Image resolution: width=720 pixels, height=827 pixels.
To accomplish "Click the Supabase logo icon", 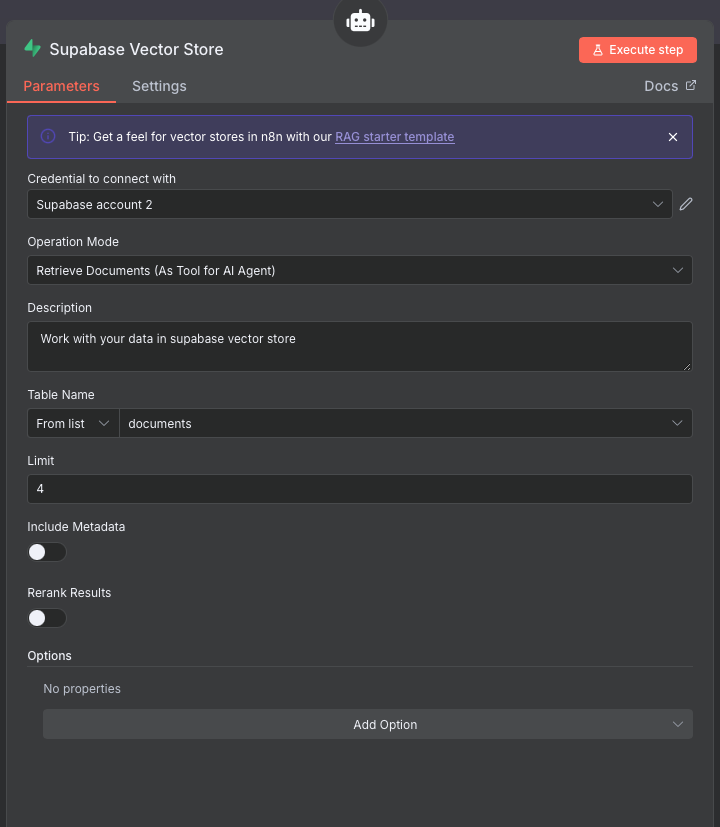I will [x=33, y=48].
